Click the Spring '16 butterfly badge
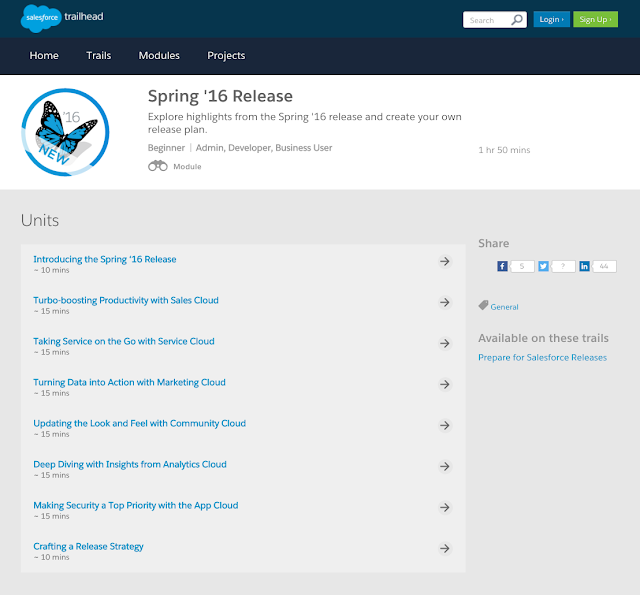Screen dimensions: 640x595 click(65, 132)
